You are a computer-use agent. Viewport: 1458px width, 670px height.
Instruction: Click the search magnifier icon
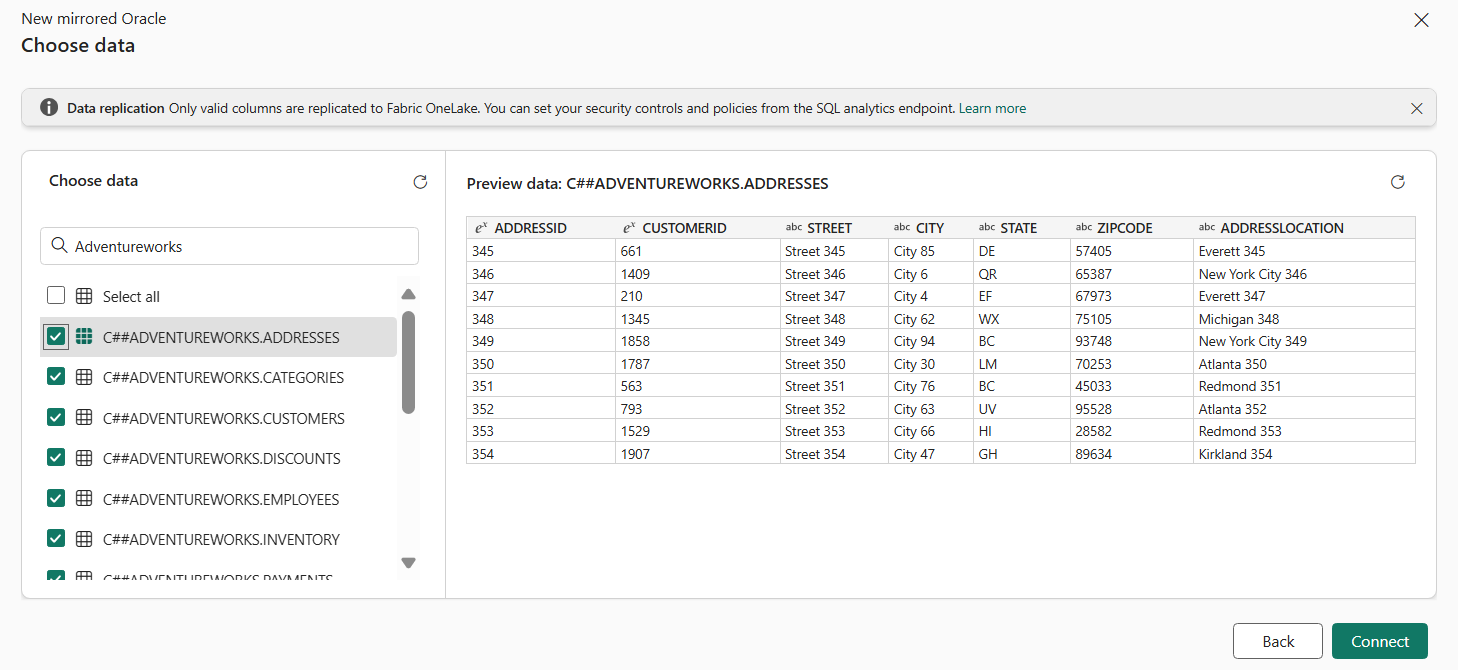tap(62, 246)
